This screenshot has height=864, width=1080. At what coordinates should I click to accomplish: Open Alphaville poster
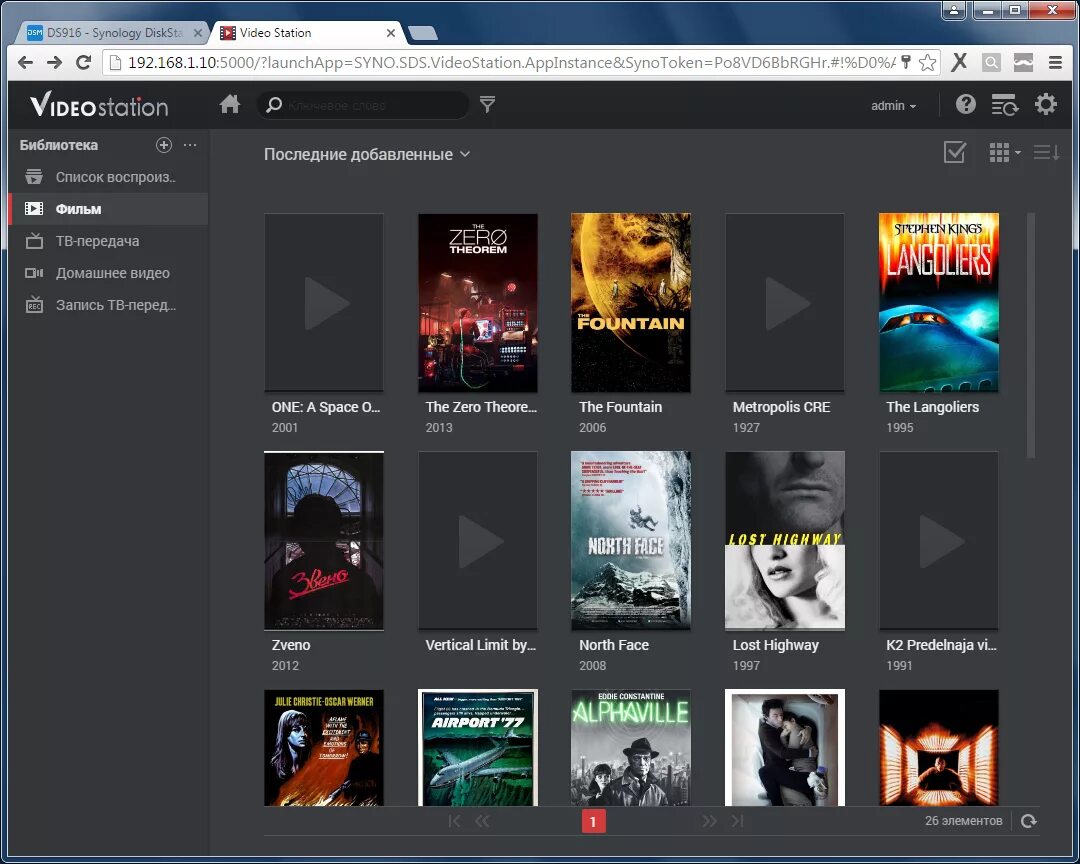631,748
